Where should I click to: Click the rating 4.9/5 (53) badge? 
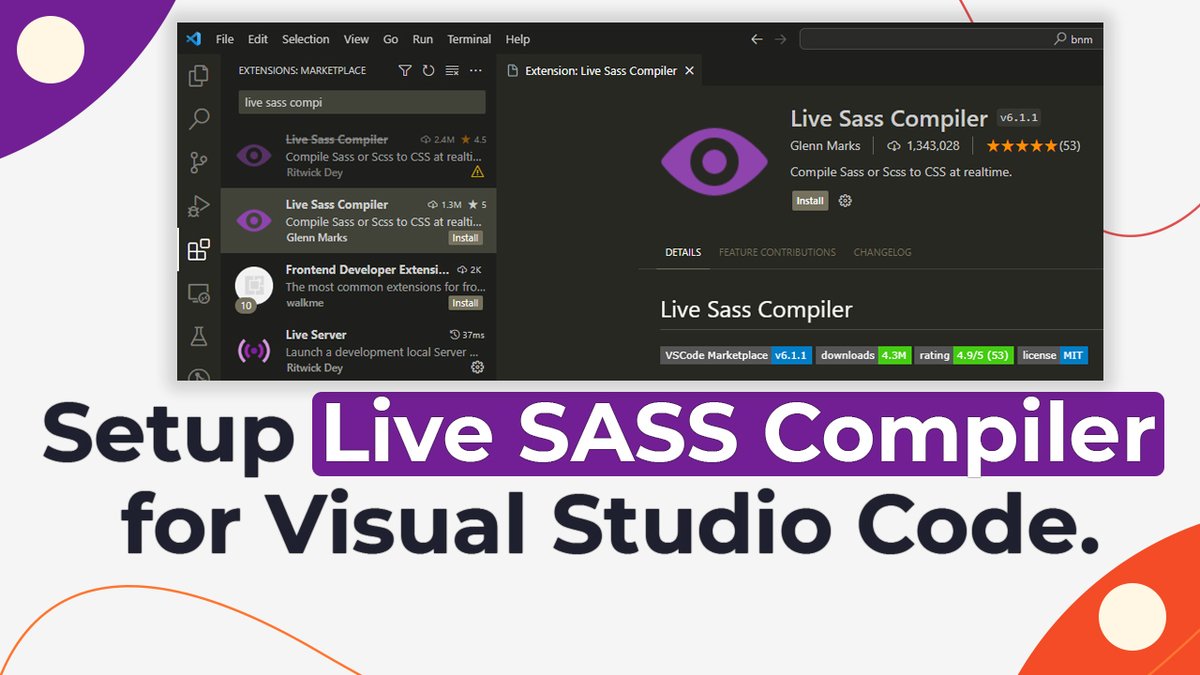(x=964, y=355)
